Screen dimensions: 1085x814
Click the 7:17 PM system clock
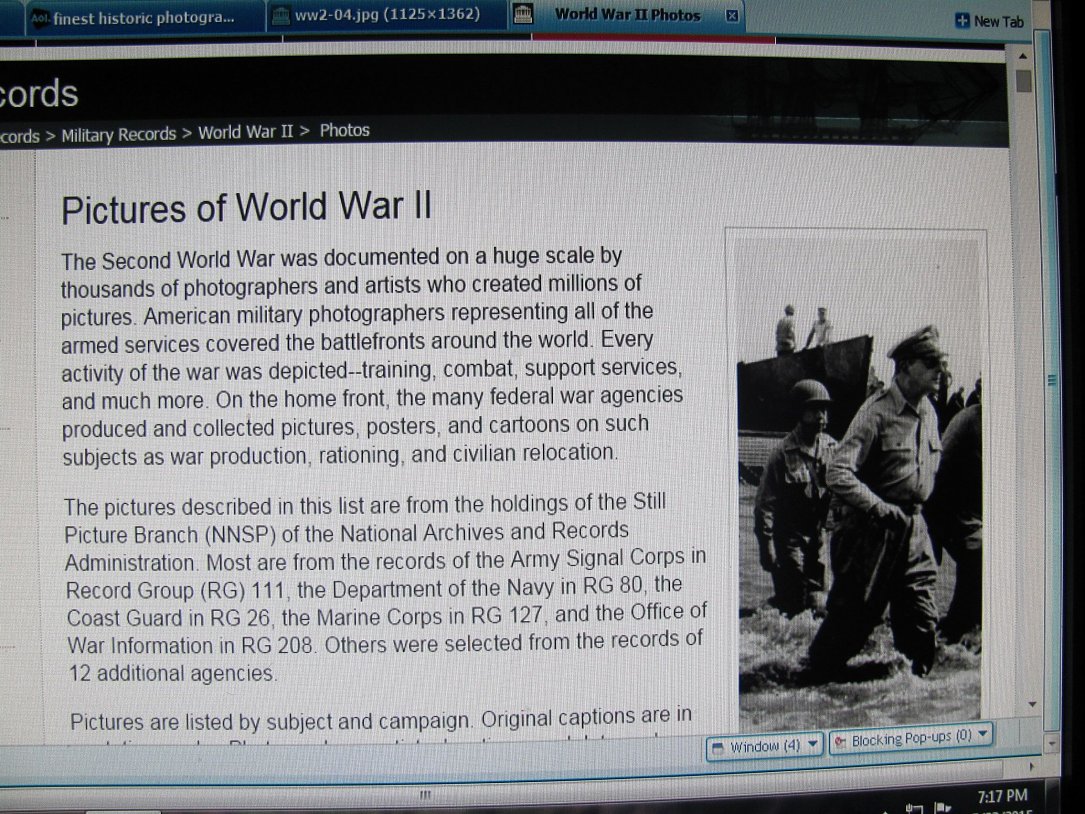(1002, 796)
